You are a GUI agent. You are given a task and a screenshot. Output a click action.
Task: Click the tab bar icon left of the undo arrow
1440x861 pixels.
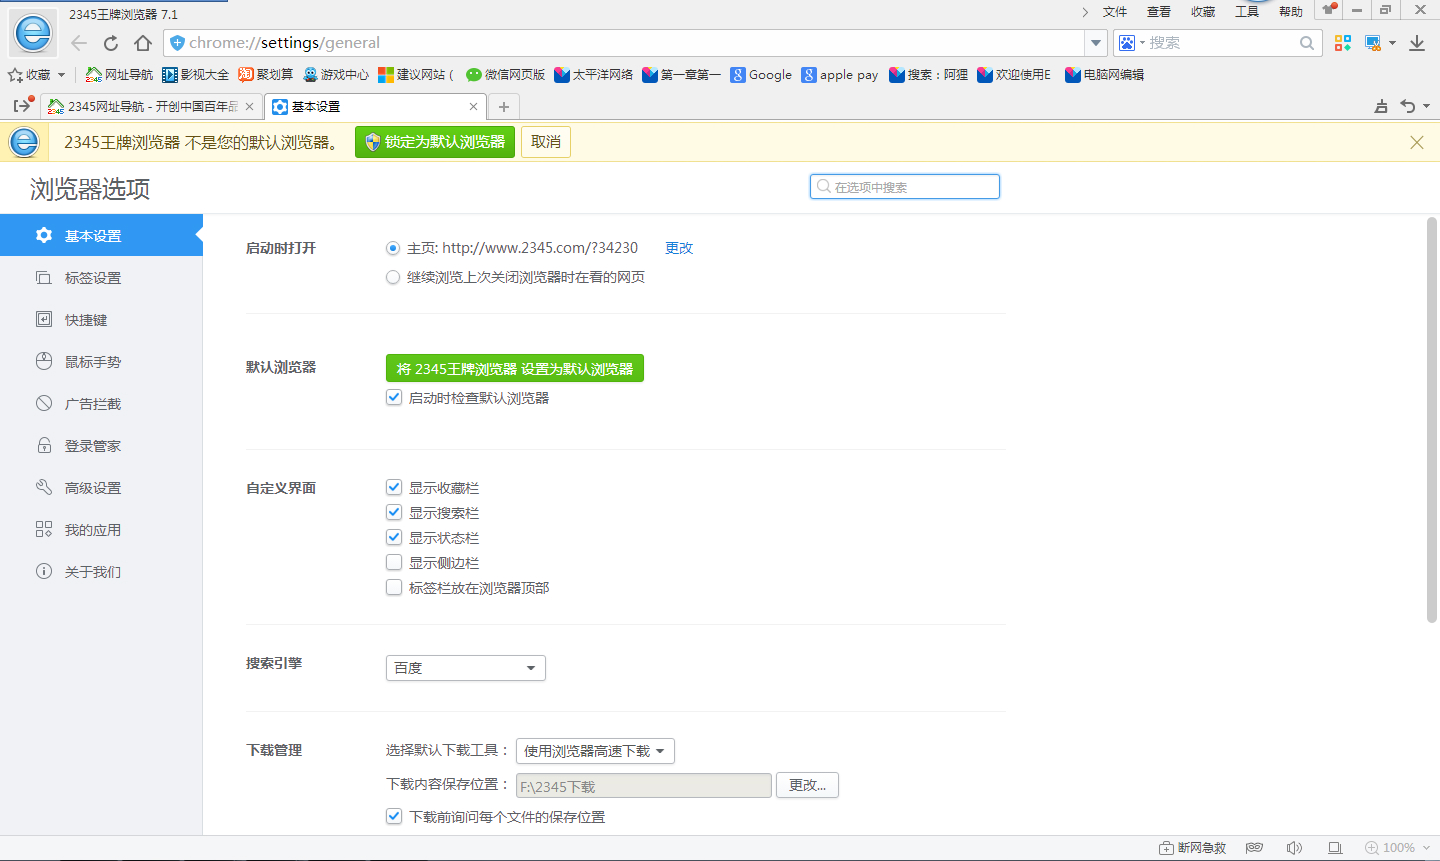pyautogui.click(x=1381, y=107)
